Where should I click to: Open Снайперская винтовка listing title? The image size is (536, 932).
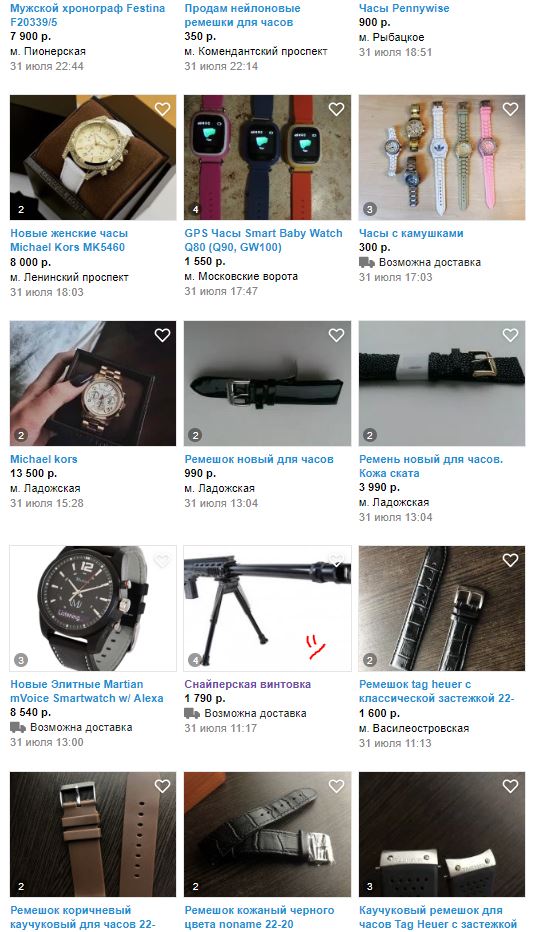pyautogui.click(x=248, y=684)
